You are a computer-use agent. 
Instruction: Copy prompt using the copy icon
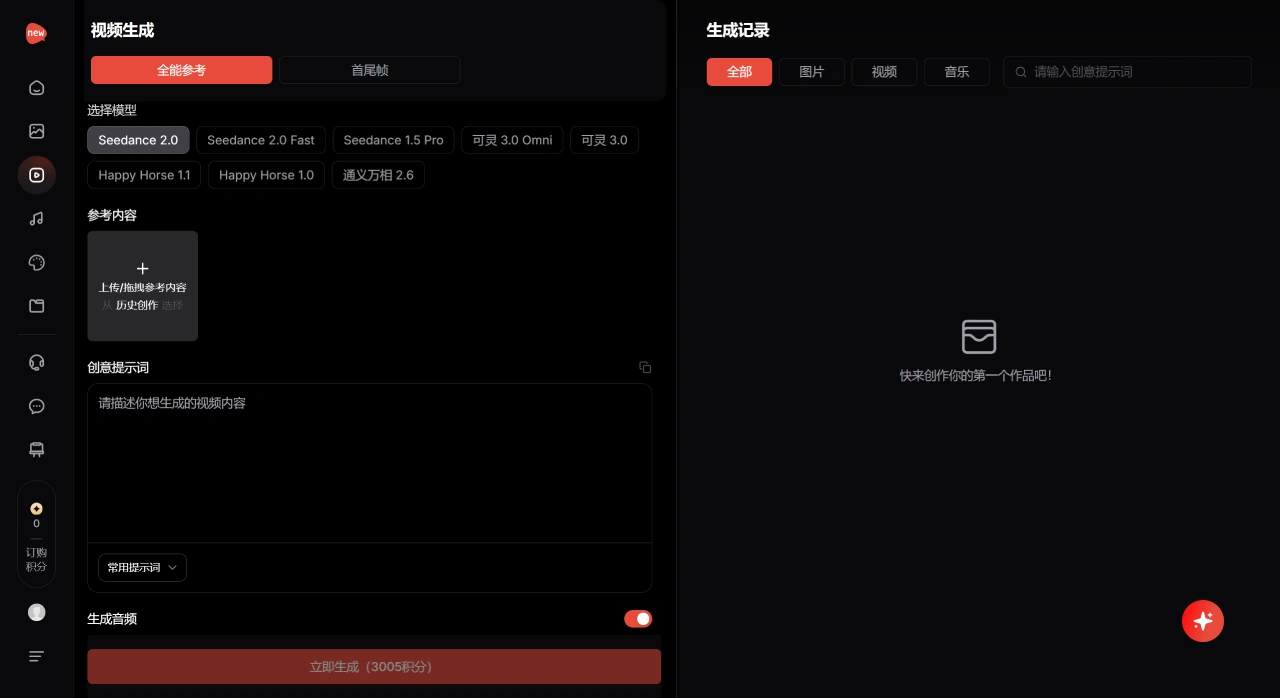point(645,367)
